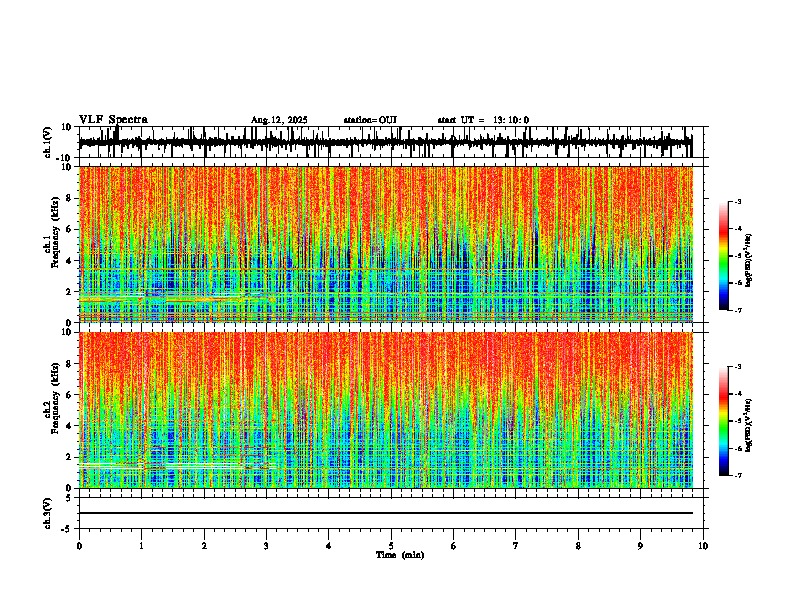The width and height of the screenshot is (792, 612).
Task: Click the time-axis tick label '7'
Action: [516, 546]
